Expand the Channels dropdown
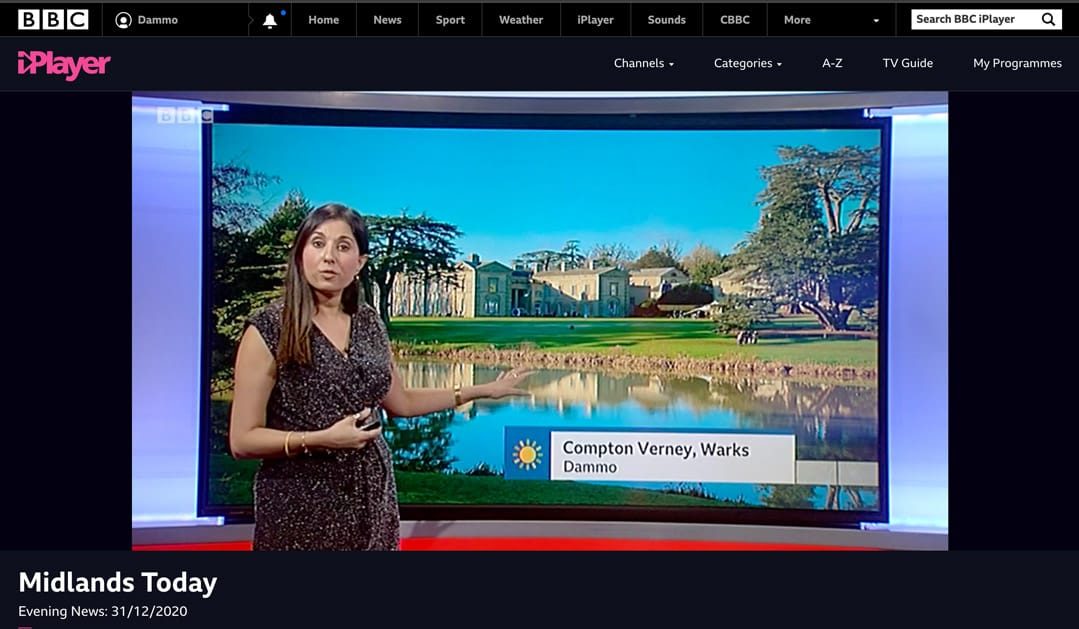This screenshot has height=629, width=1079. click(x=643, y=63)
